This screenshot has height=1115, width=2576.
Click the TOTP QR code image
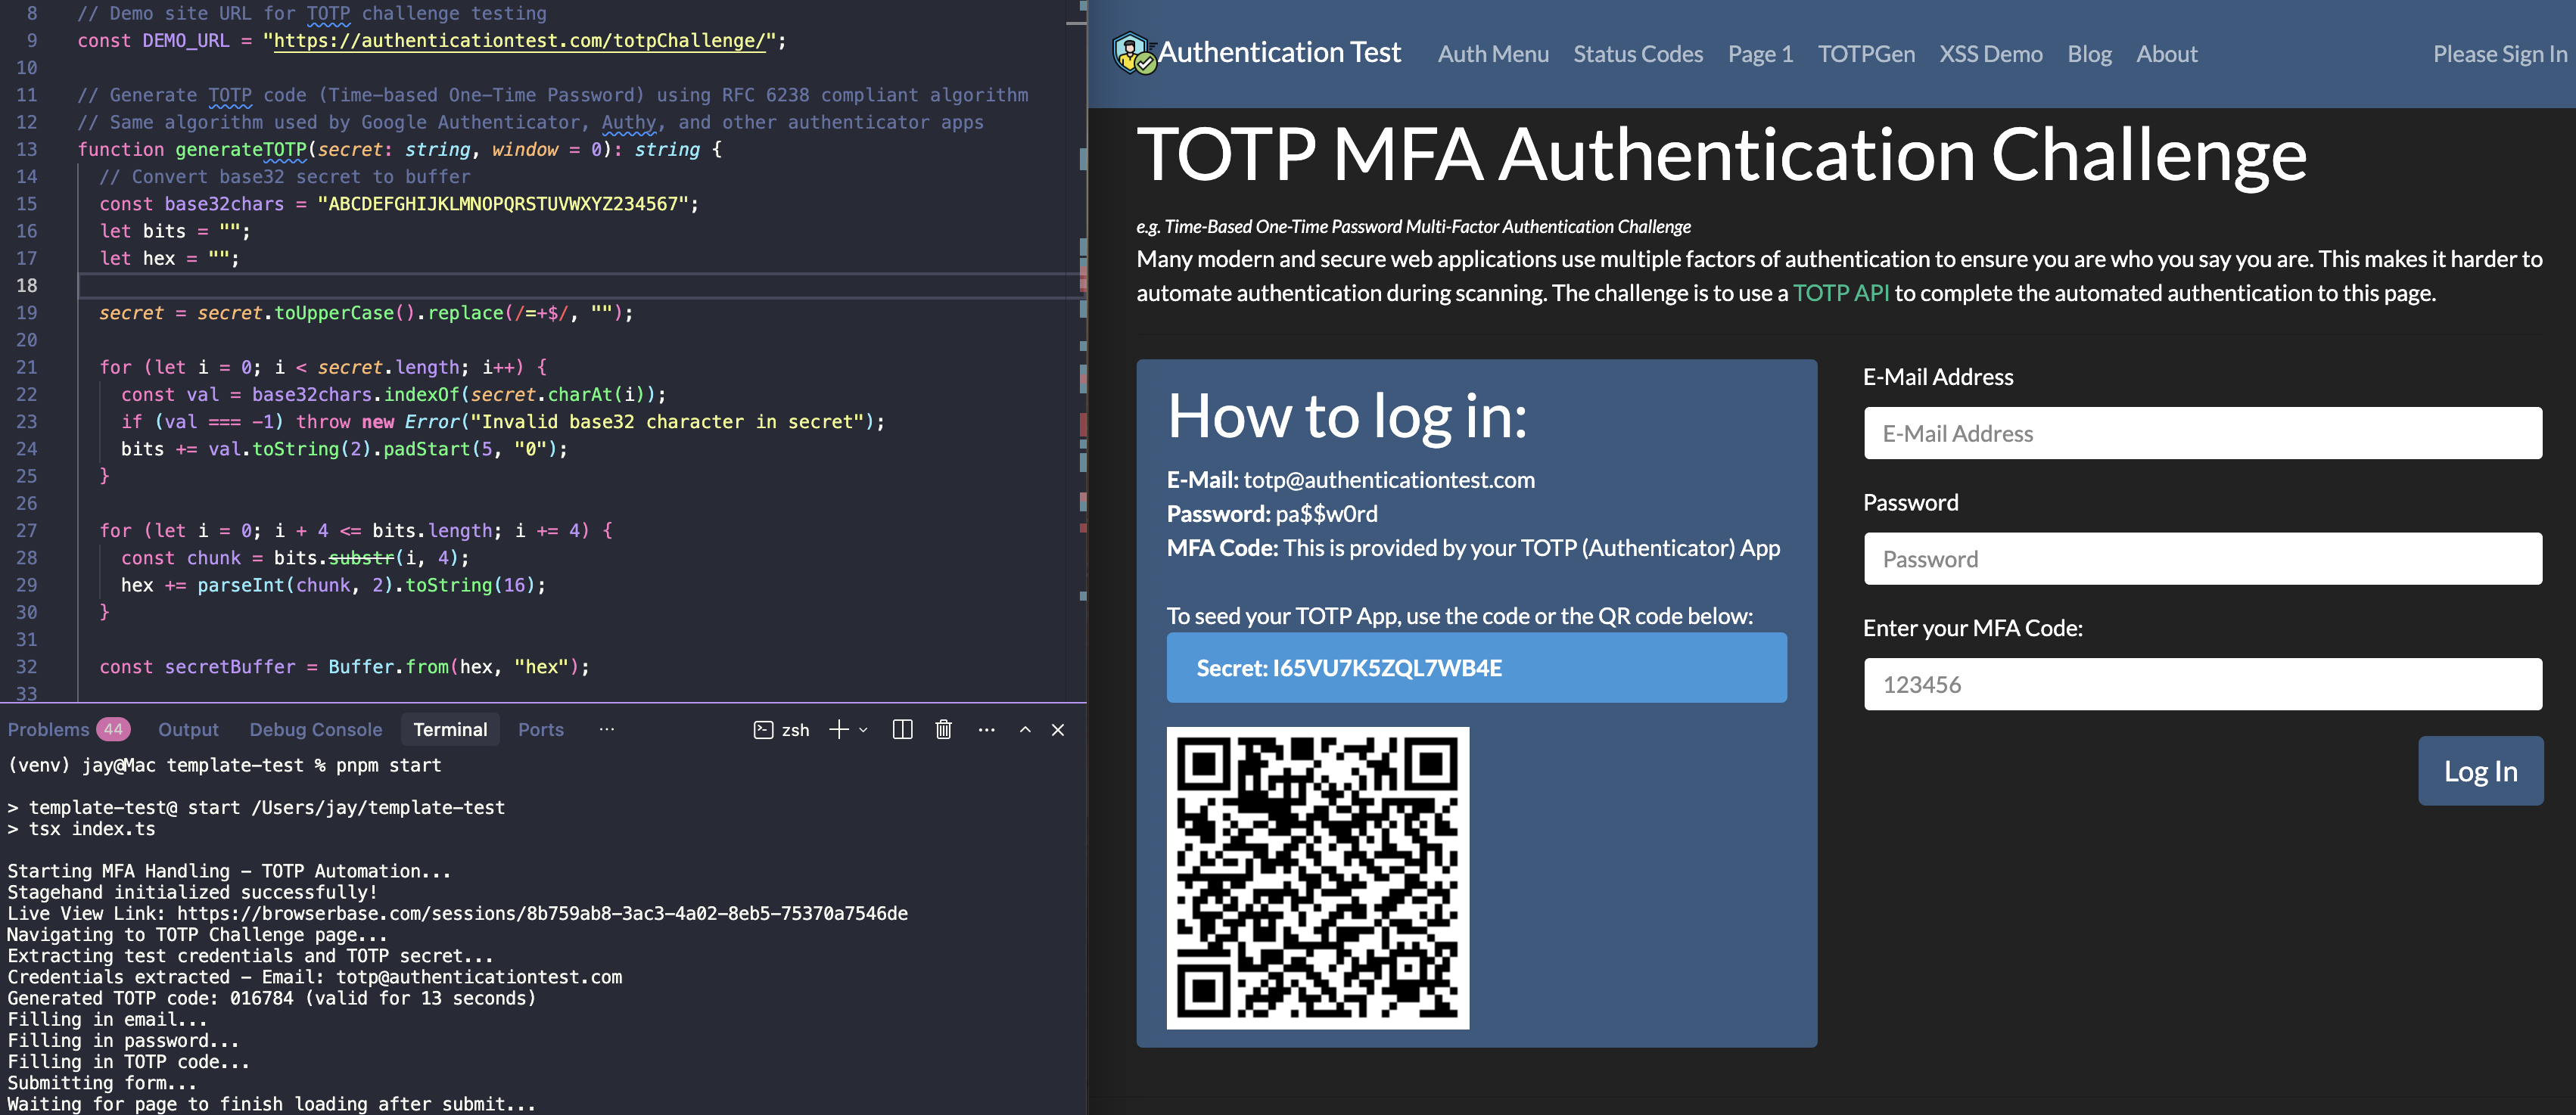click(x=1317, y=877)
